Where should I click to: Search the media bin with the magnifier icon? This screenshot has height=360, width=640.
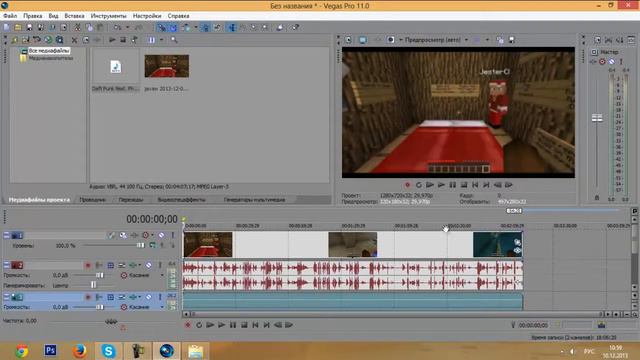174,40
